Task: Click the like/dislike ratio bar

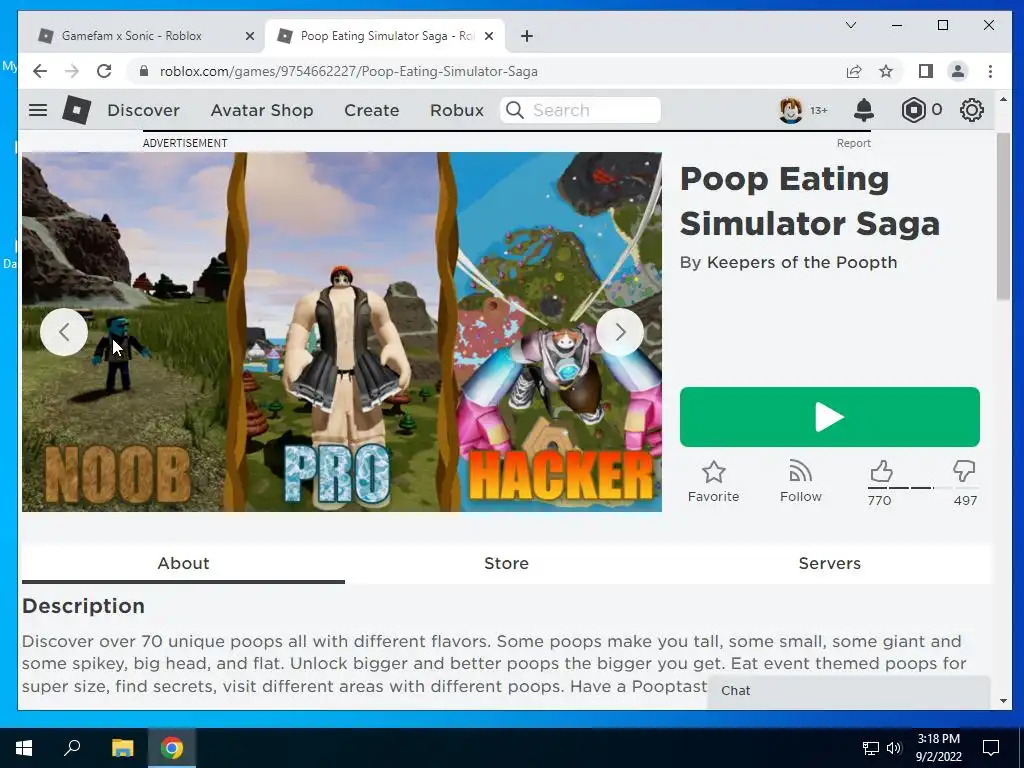Action: (x=923, y=487)
